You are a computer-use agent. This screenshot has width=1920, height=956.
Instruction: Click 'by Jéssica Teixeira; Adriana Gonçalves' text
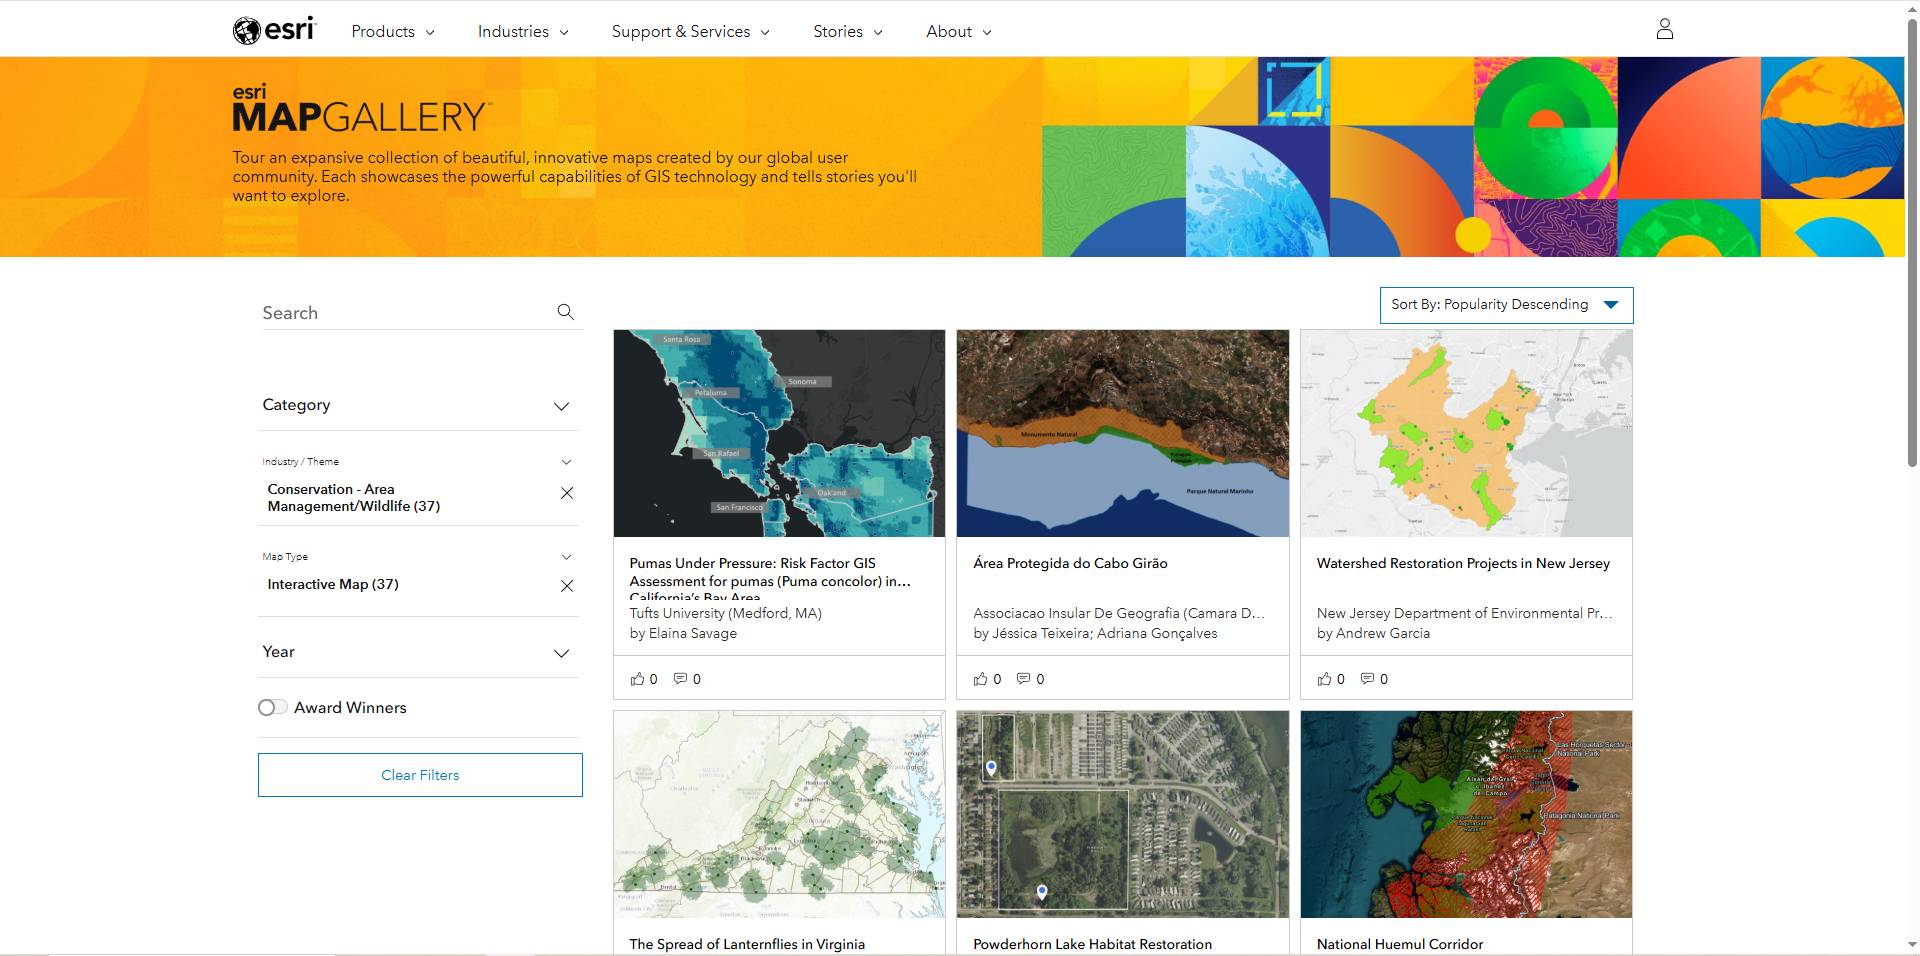1095,633
